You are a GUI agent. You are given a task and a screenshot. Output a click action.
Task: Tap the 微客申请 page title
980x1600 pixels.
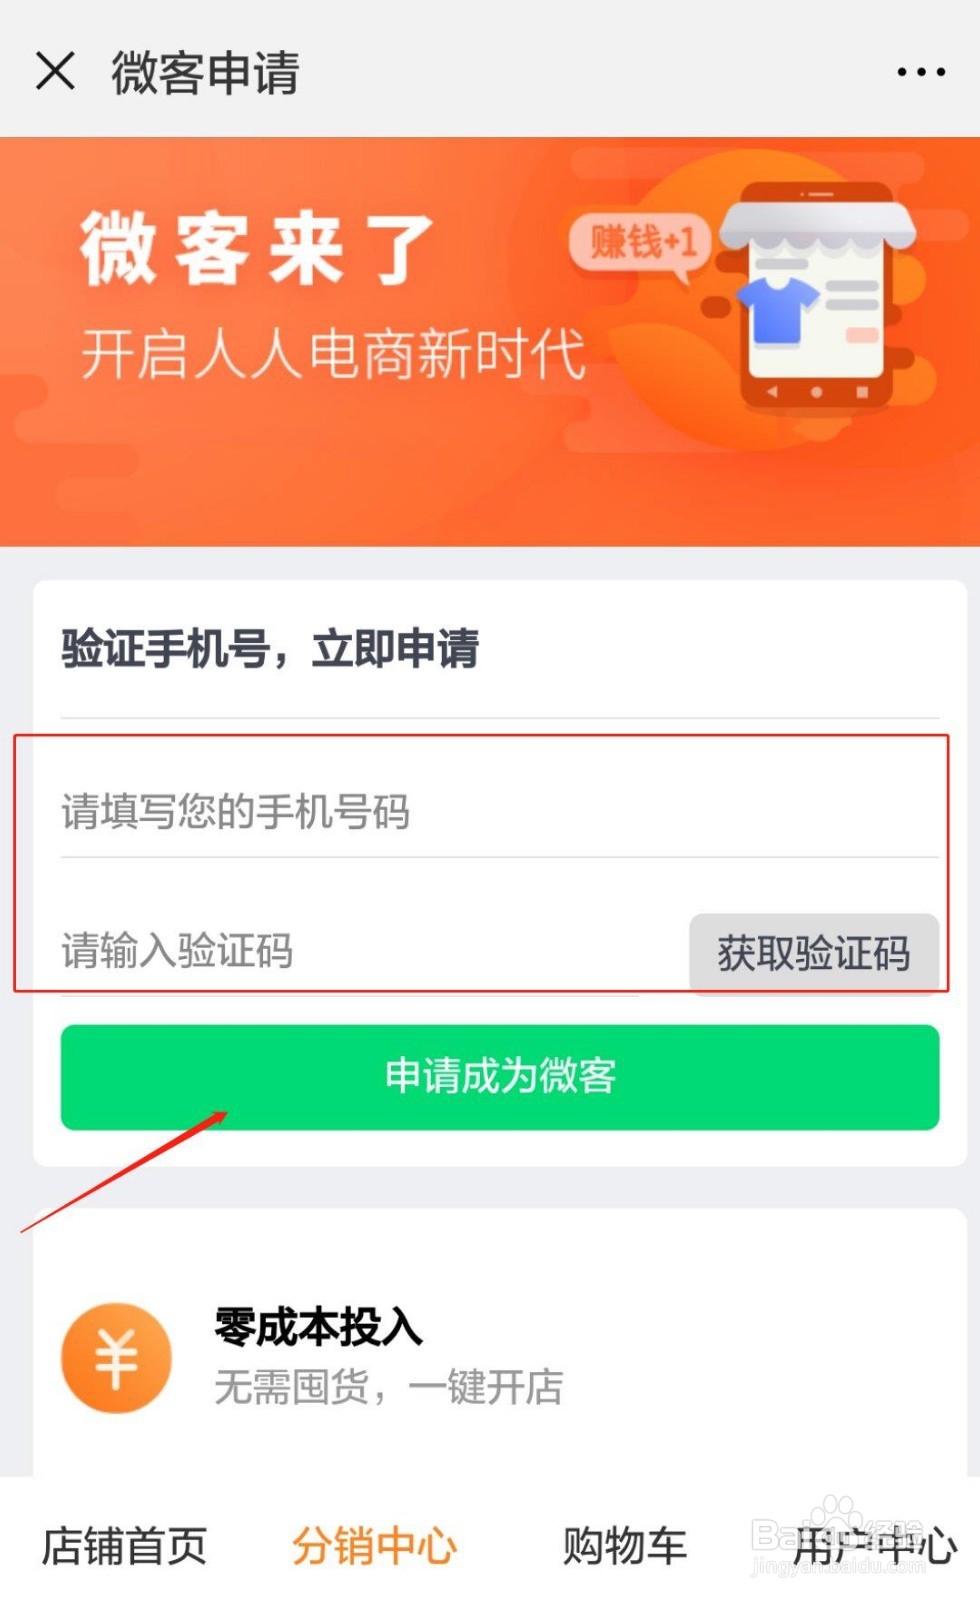(x=205, y=73)
